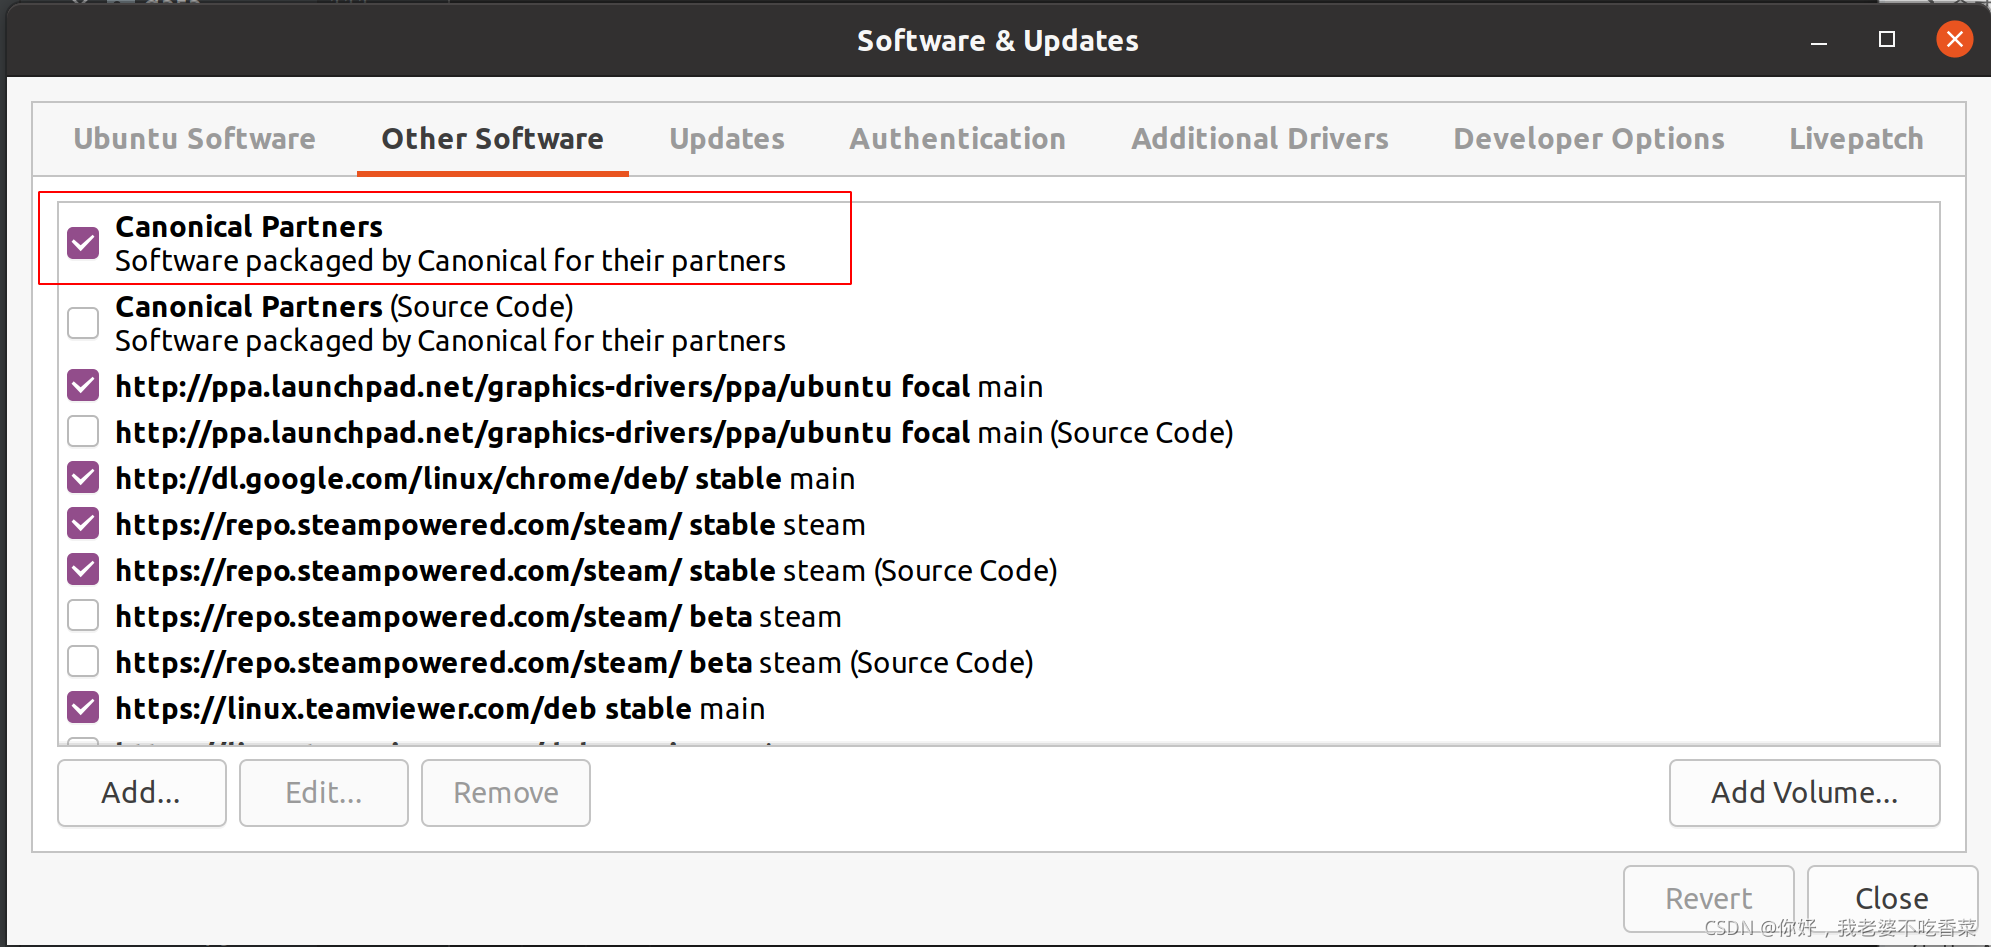1991x947 pixels.
Task: Select the dl.google.com chrome deb entry
Action: [485, 478]
